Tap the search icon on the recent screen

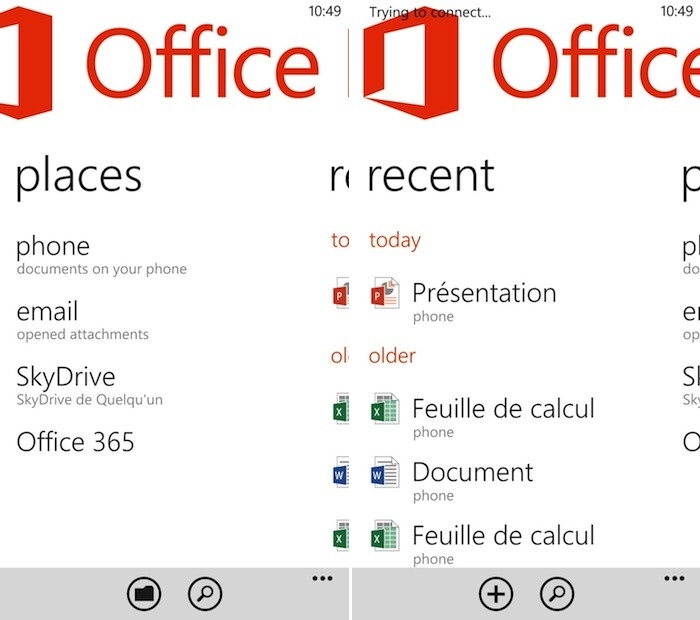tap(557, 594)
